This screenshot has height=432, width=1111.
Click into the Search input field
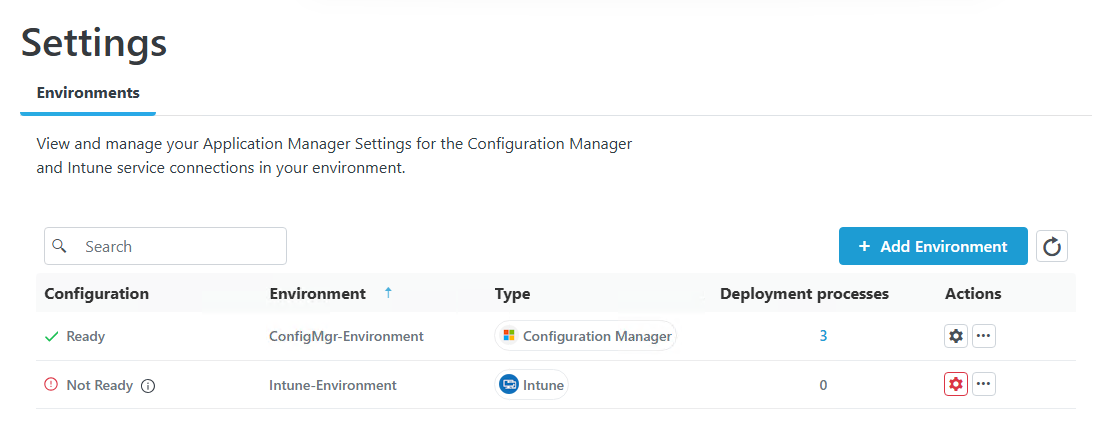pos(180,246)
